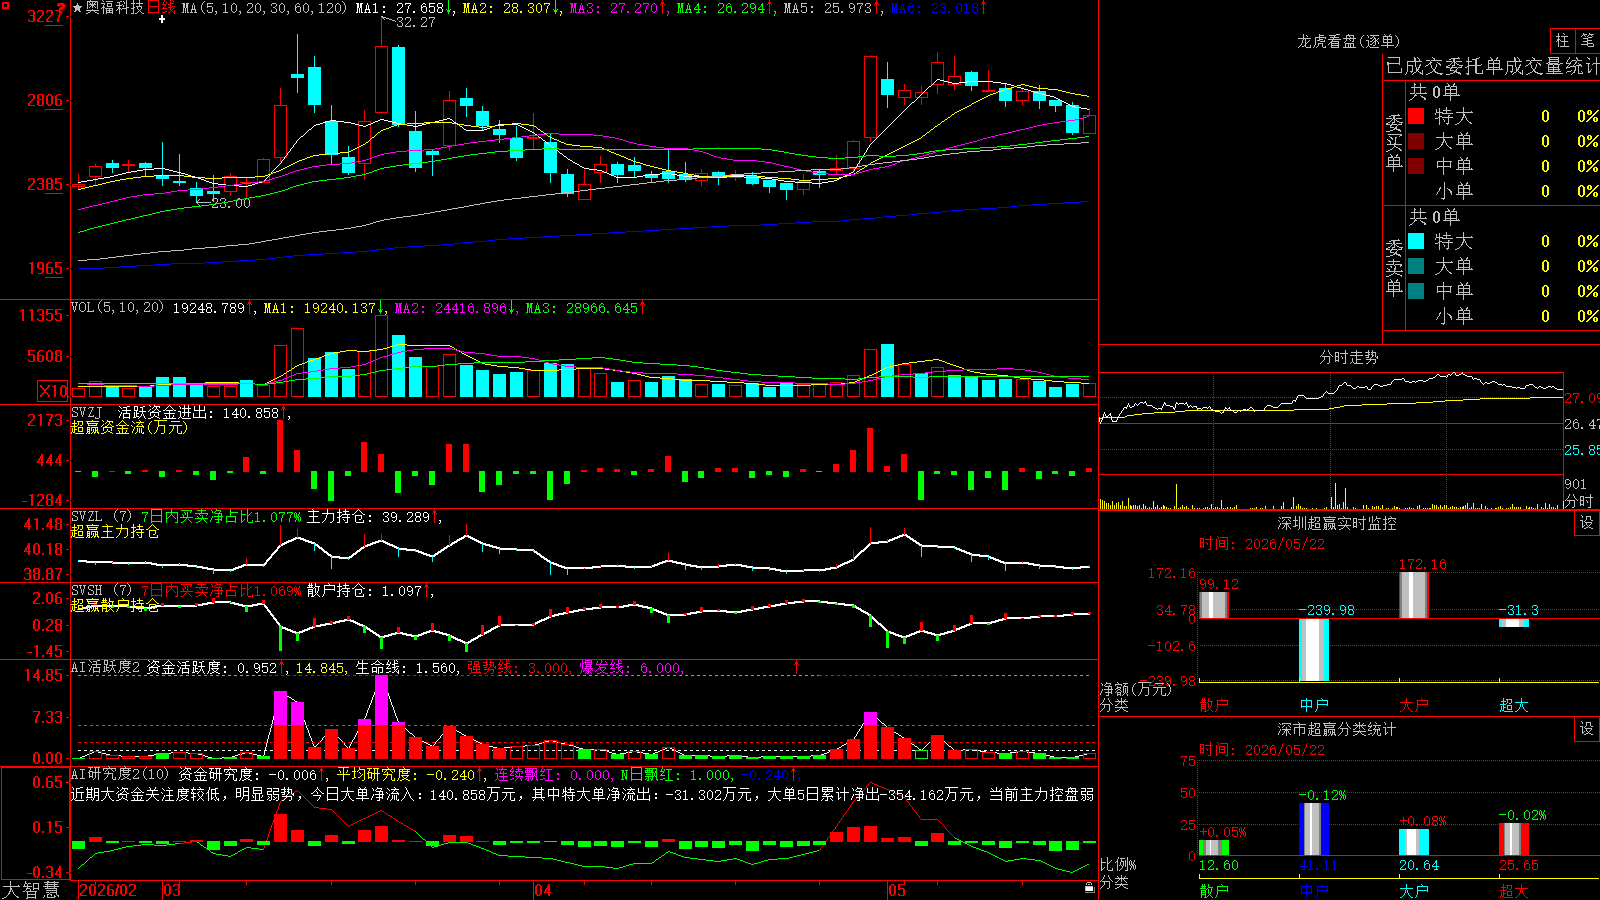Click the 委买单 section label
Viewport: 1600px width, 900px height.
(x=1394, y=143)
